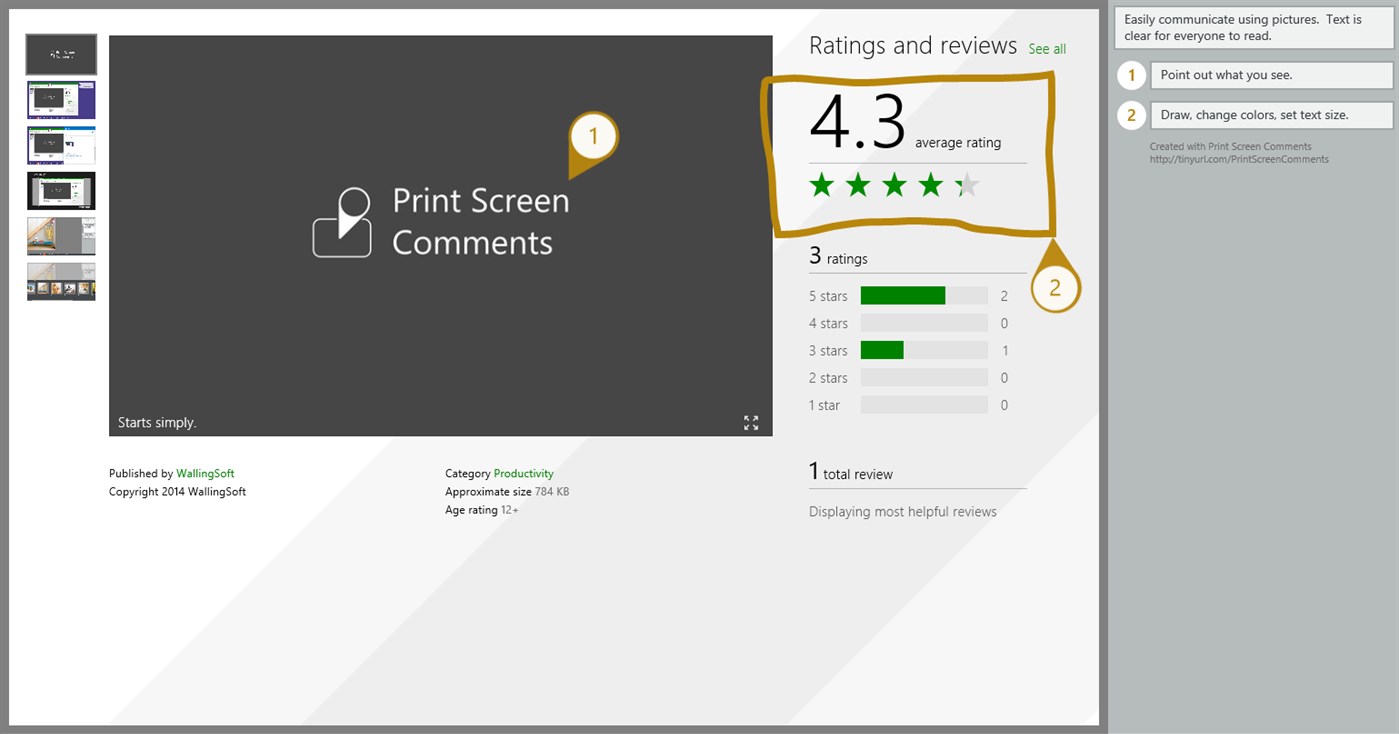This screenshot has width=1399, height=734.
Task: Follow the See all reviews link
Action: pos(1047,49)
